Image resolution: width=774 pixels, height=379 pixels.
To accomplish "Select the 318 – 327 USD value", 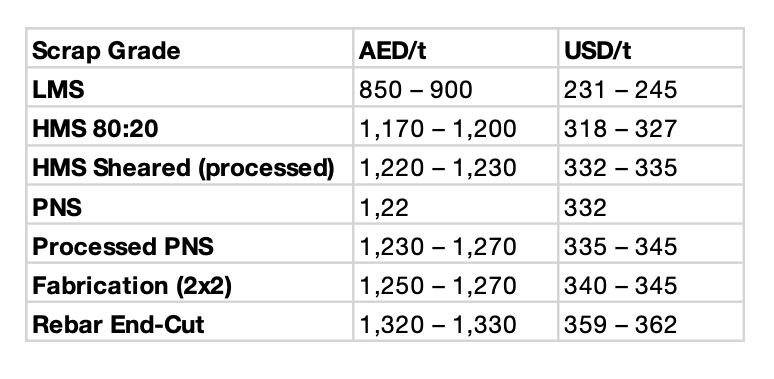I will tap(620, 129).
